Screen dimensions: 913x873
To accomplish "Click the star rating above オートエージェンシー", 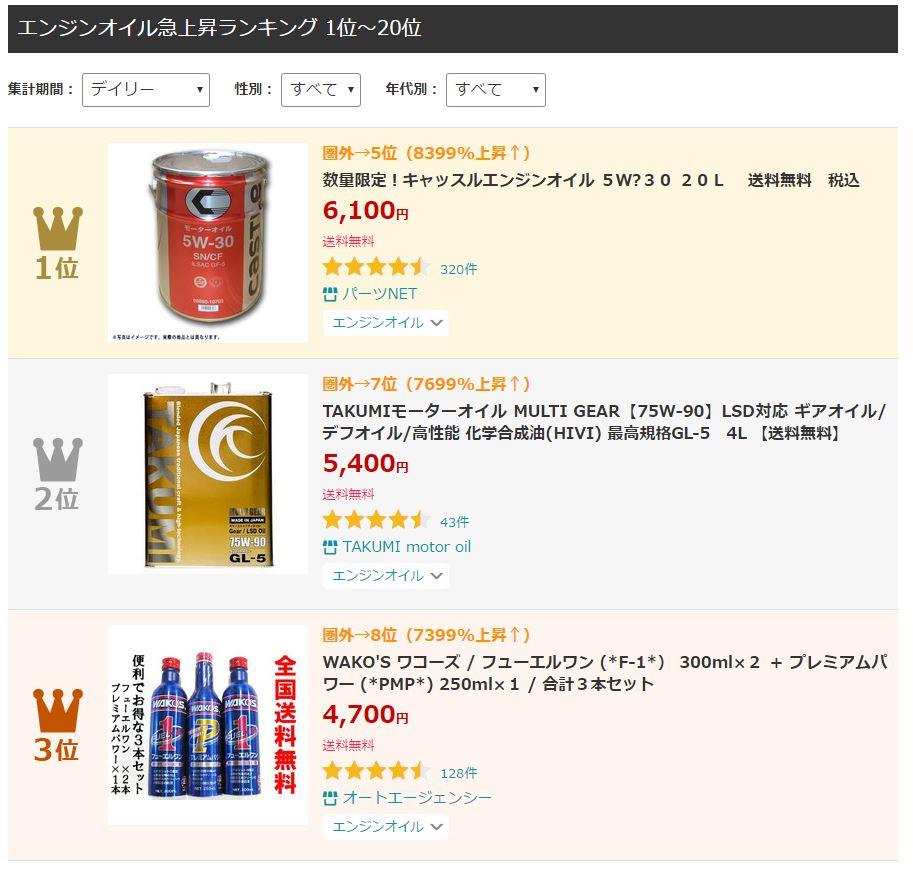I will pos(377,771).
